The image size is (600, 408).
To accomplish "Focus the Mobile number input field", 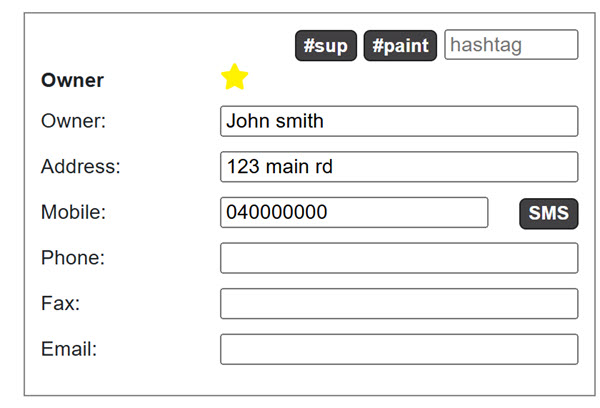I will pyautogui.click(x=354, y=212).
